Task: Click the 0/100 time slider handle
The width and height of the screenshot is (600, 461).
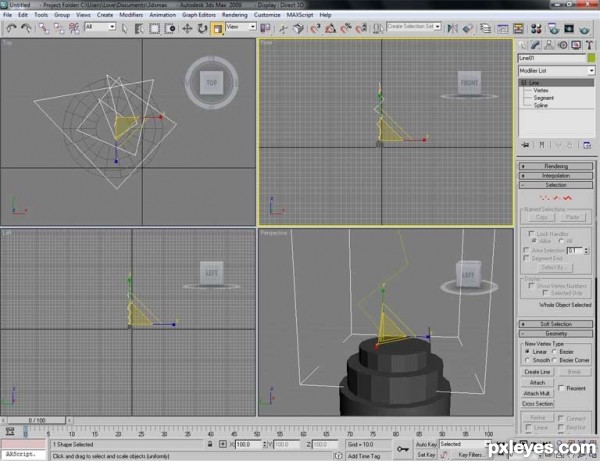Action: click(x=37, y=420)
